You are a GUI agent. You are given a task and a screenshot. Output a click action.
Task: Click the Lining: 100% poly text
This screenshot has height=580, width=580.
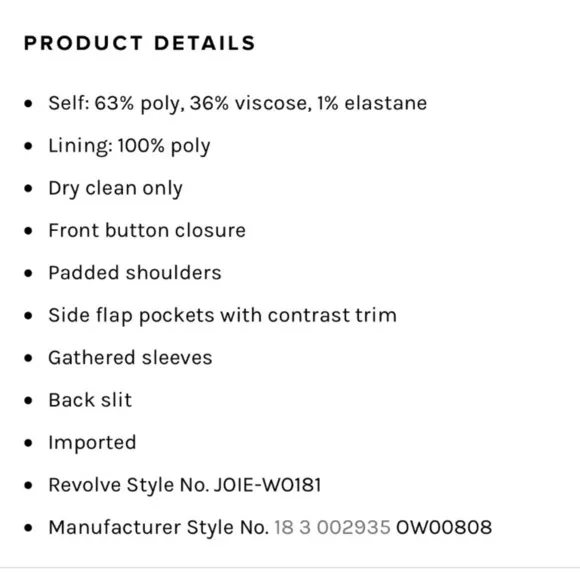(129, 146)
